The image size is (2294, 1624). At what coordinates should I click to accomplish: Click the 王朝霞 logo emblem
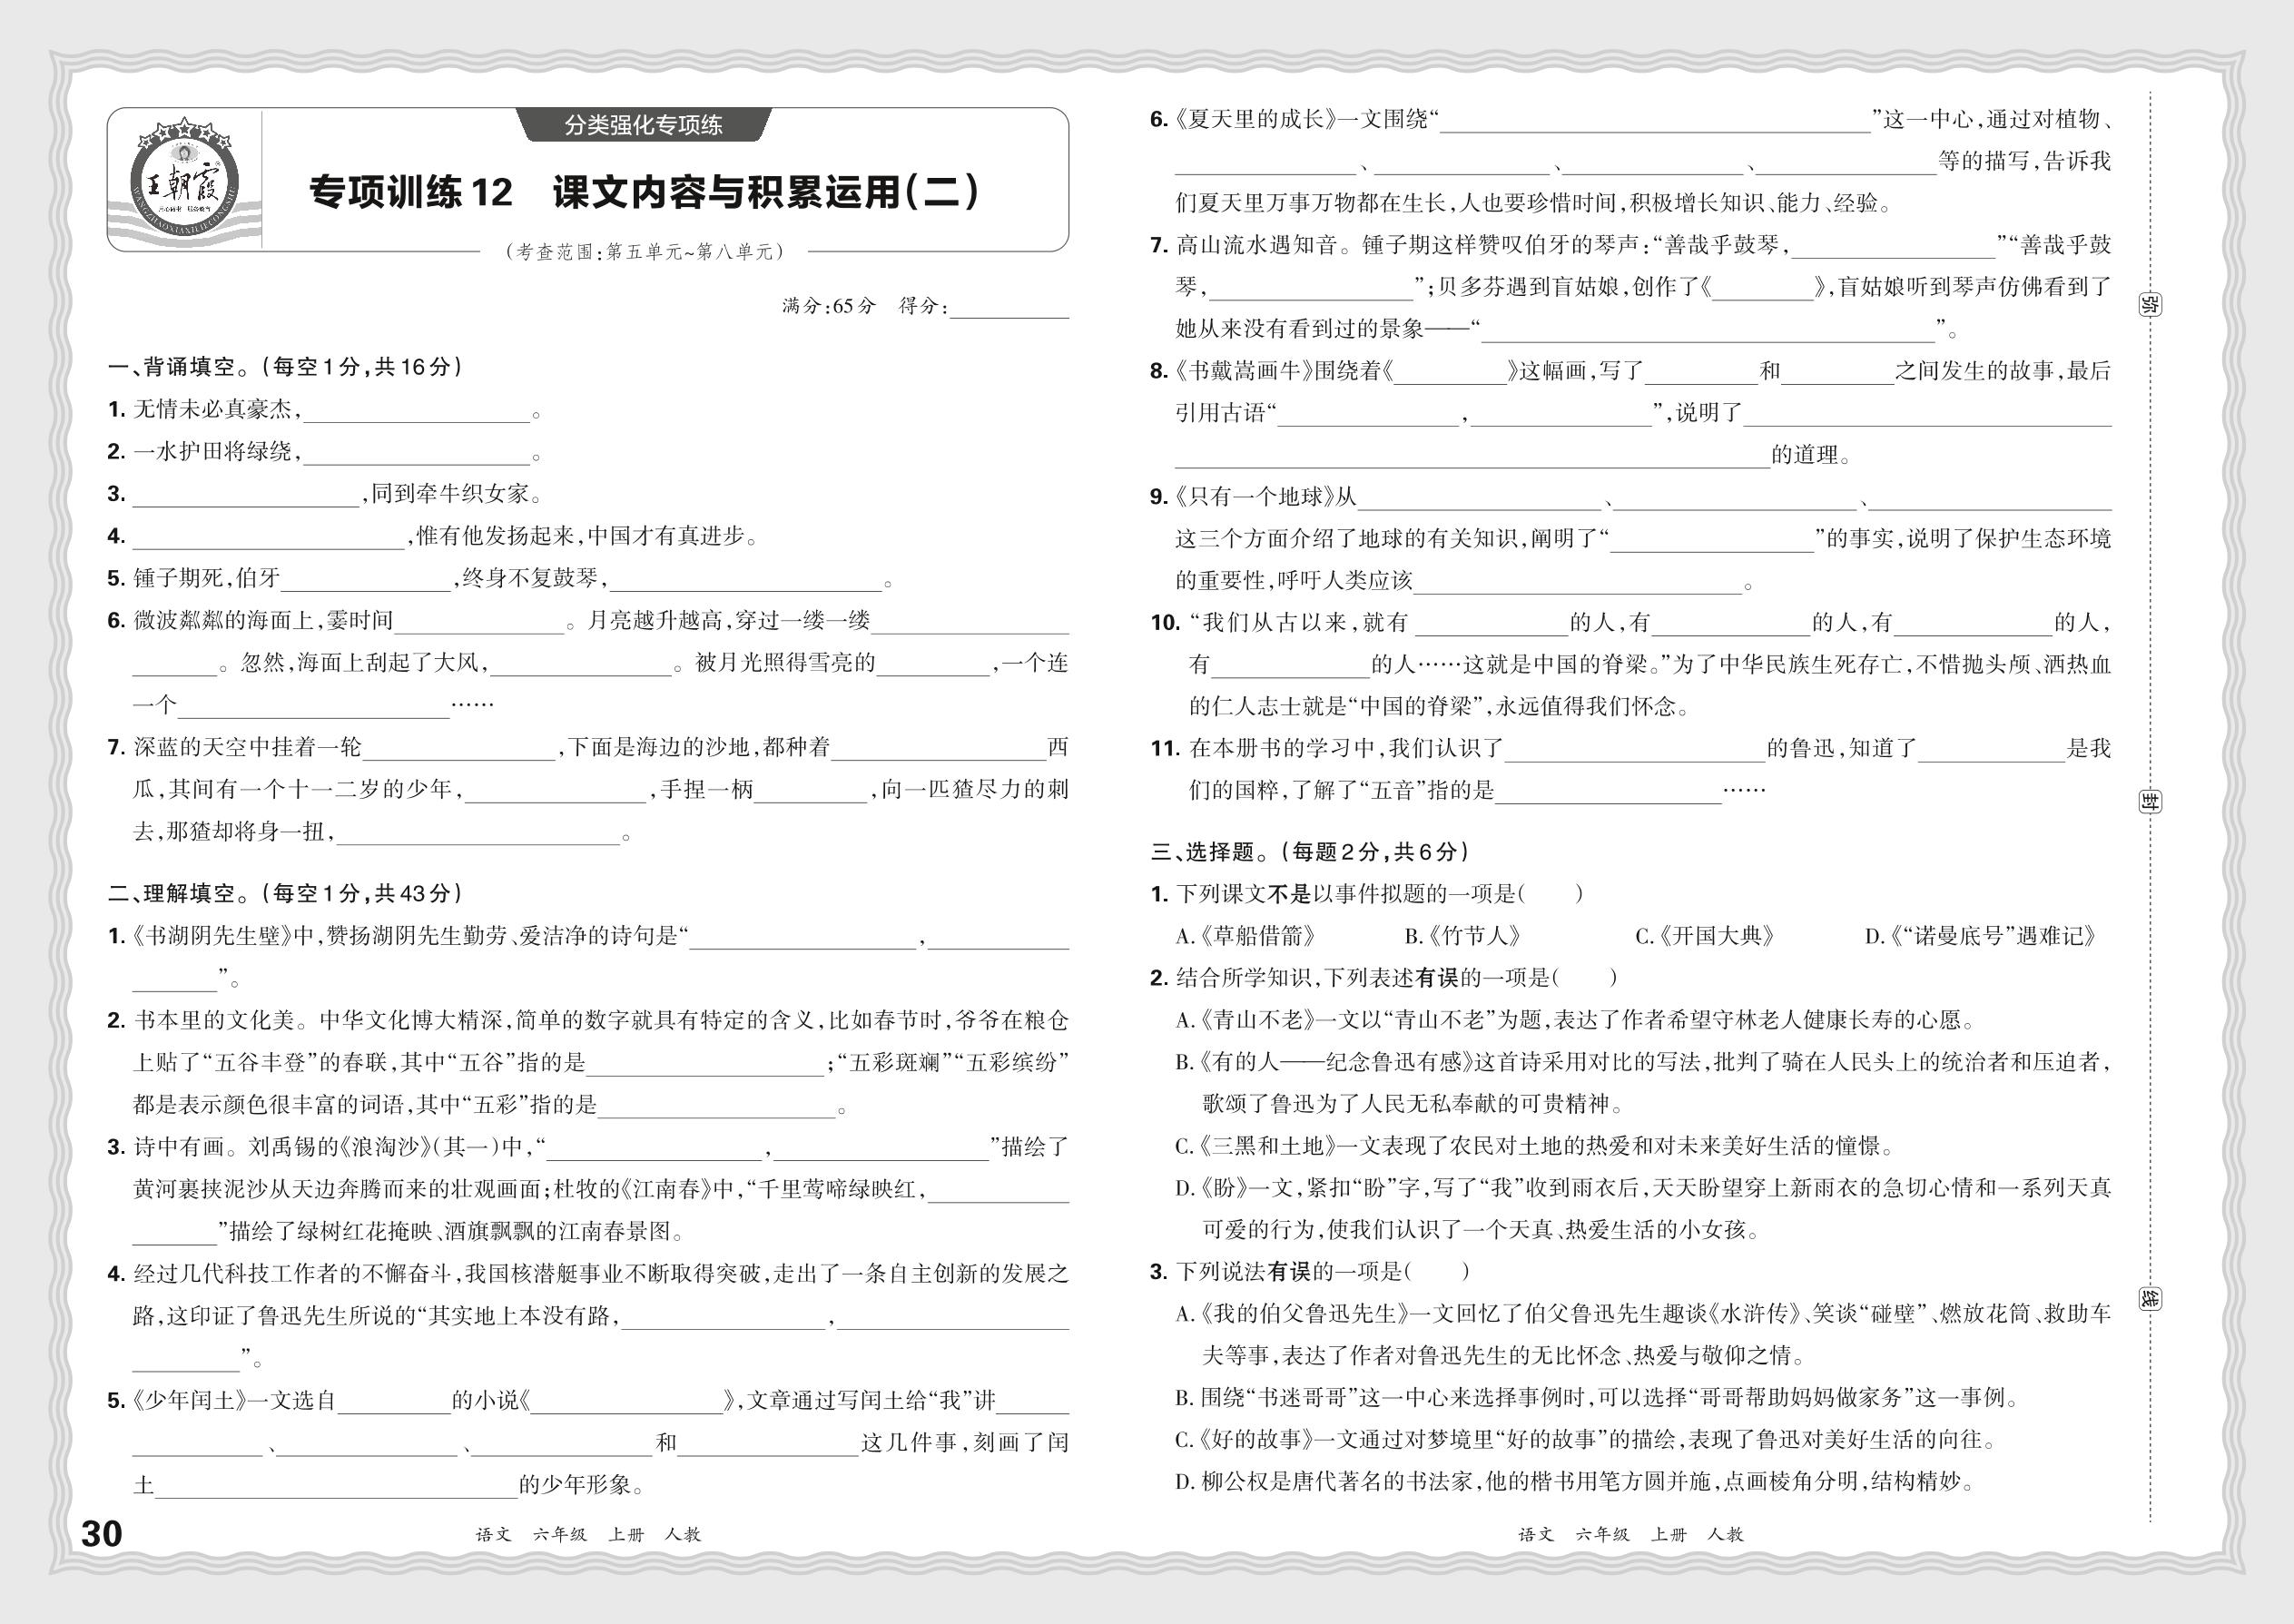pyautogui.click(x=184, y=180)
